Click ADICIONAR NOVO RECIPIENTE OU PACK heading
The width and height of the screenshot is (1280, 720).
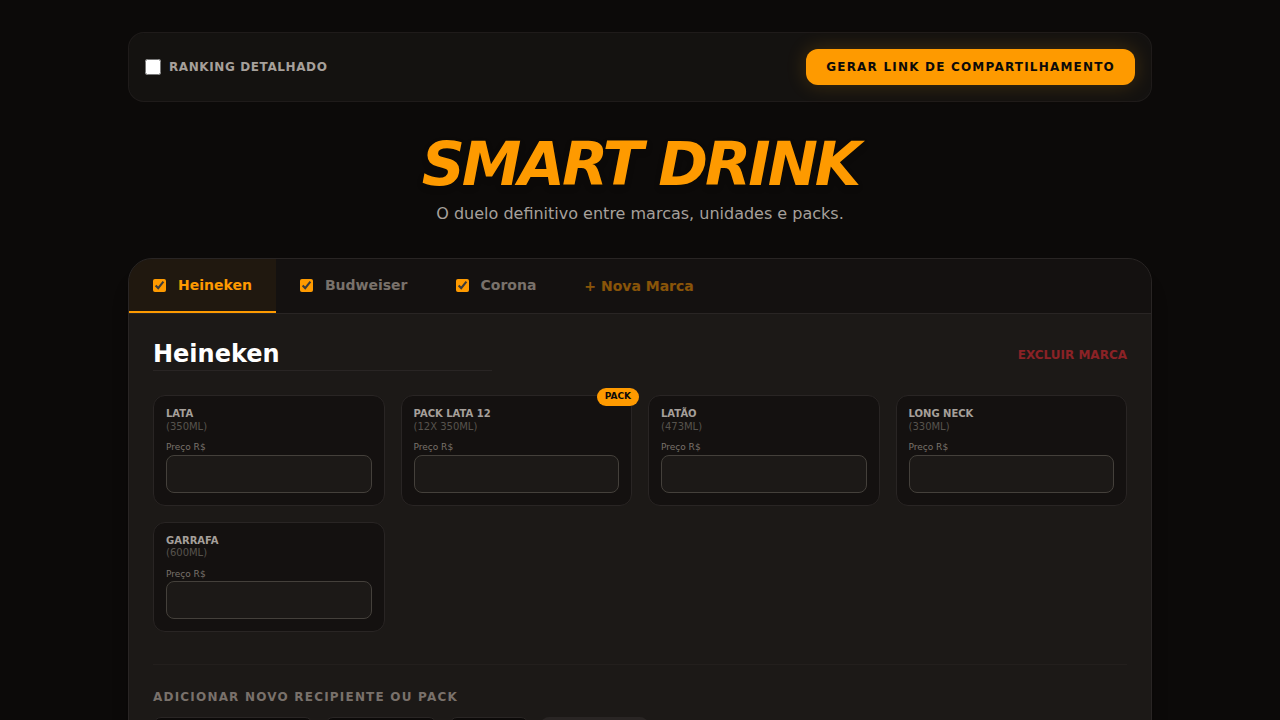(305, 696)
